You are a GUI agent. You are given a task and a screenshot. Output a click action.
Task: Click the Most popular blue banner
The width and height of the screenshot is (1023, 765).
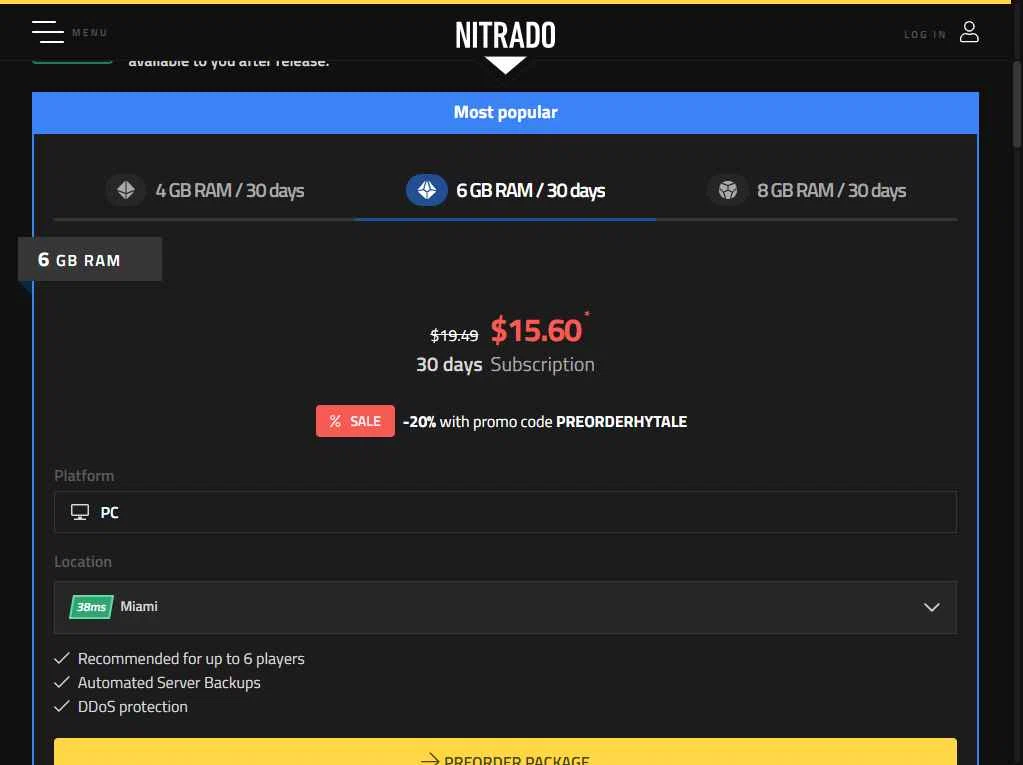pyautogui.click(x=505, y=113)
